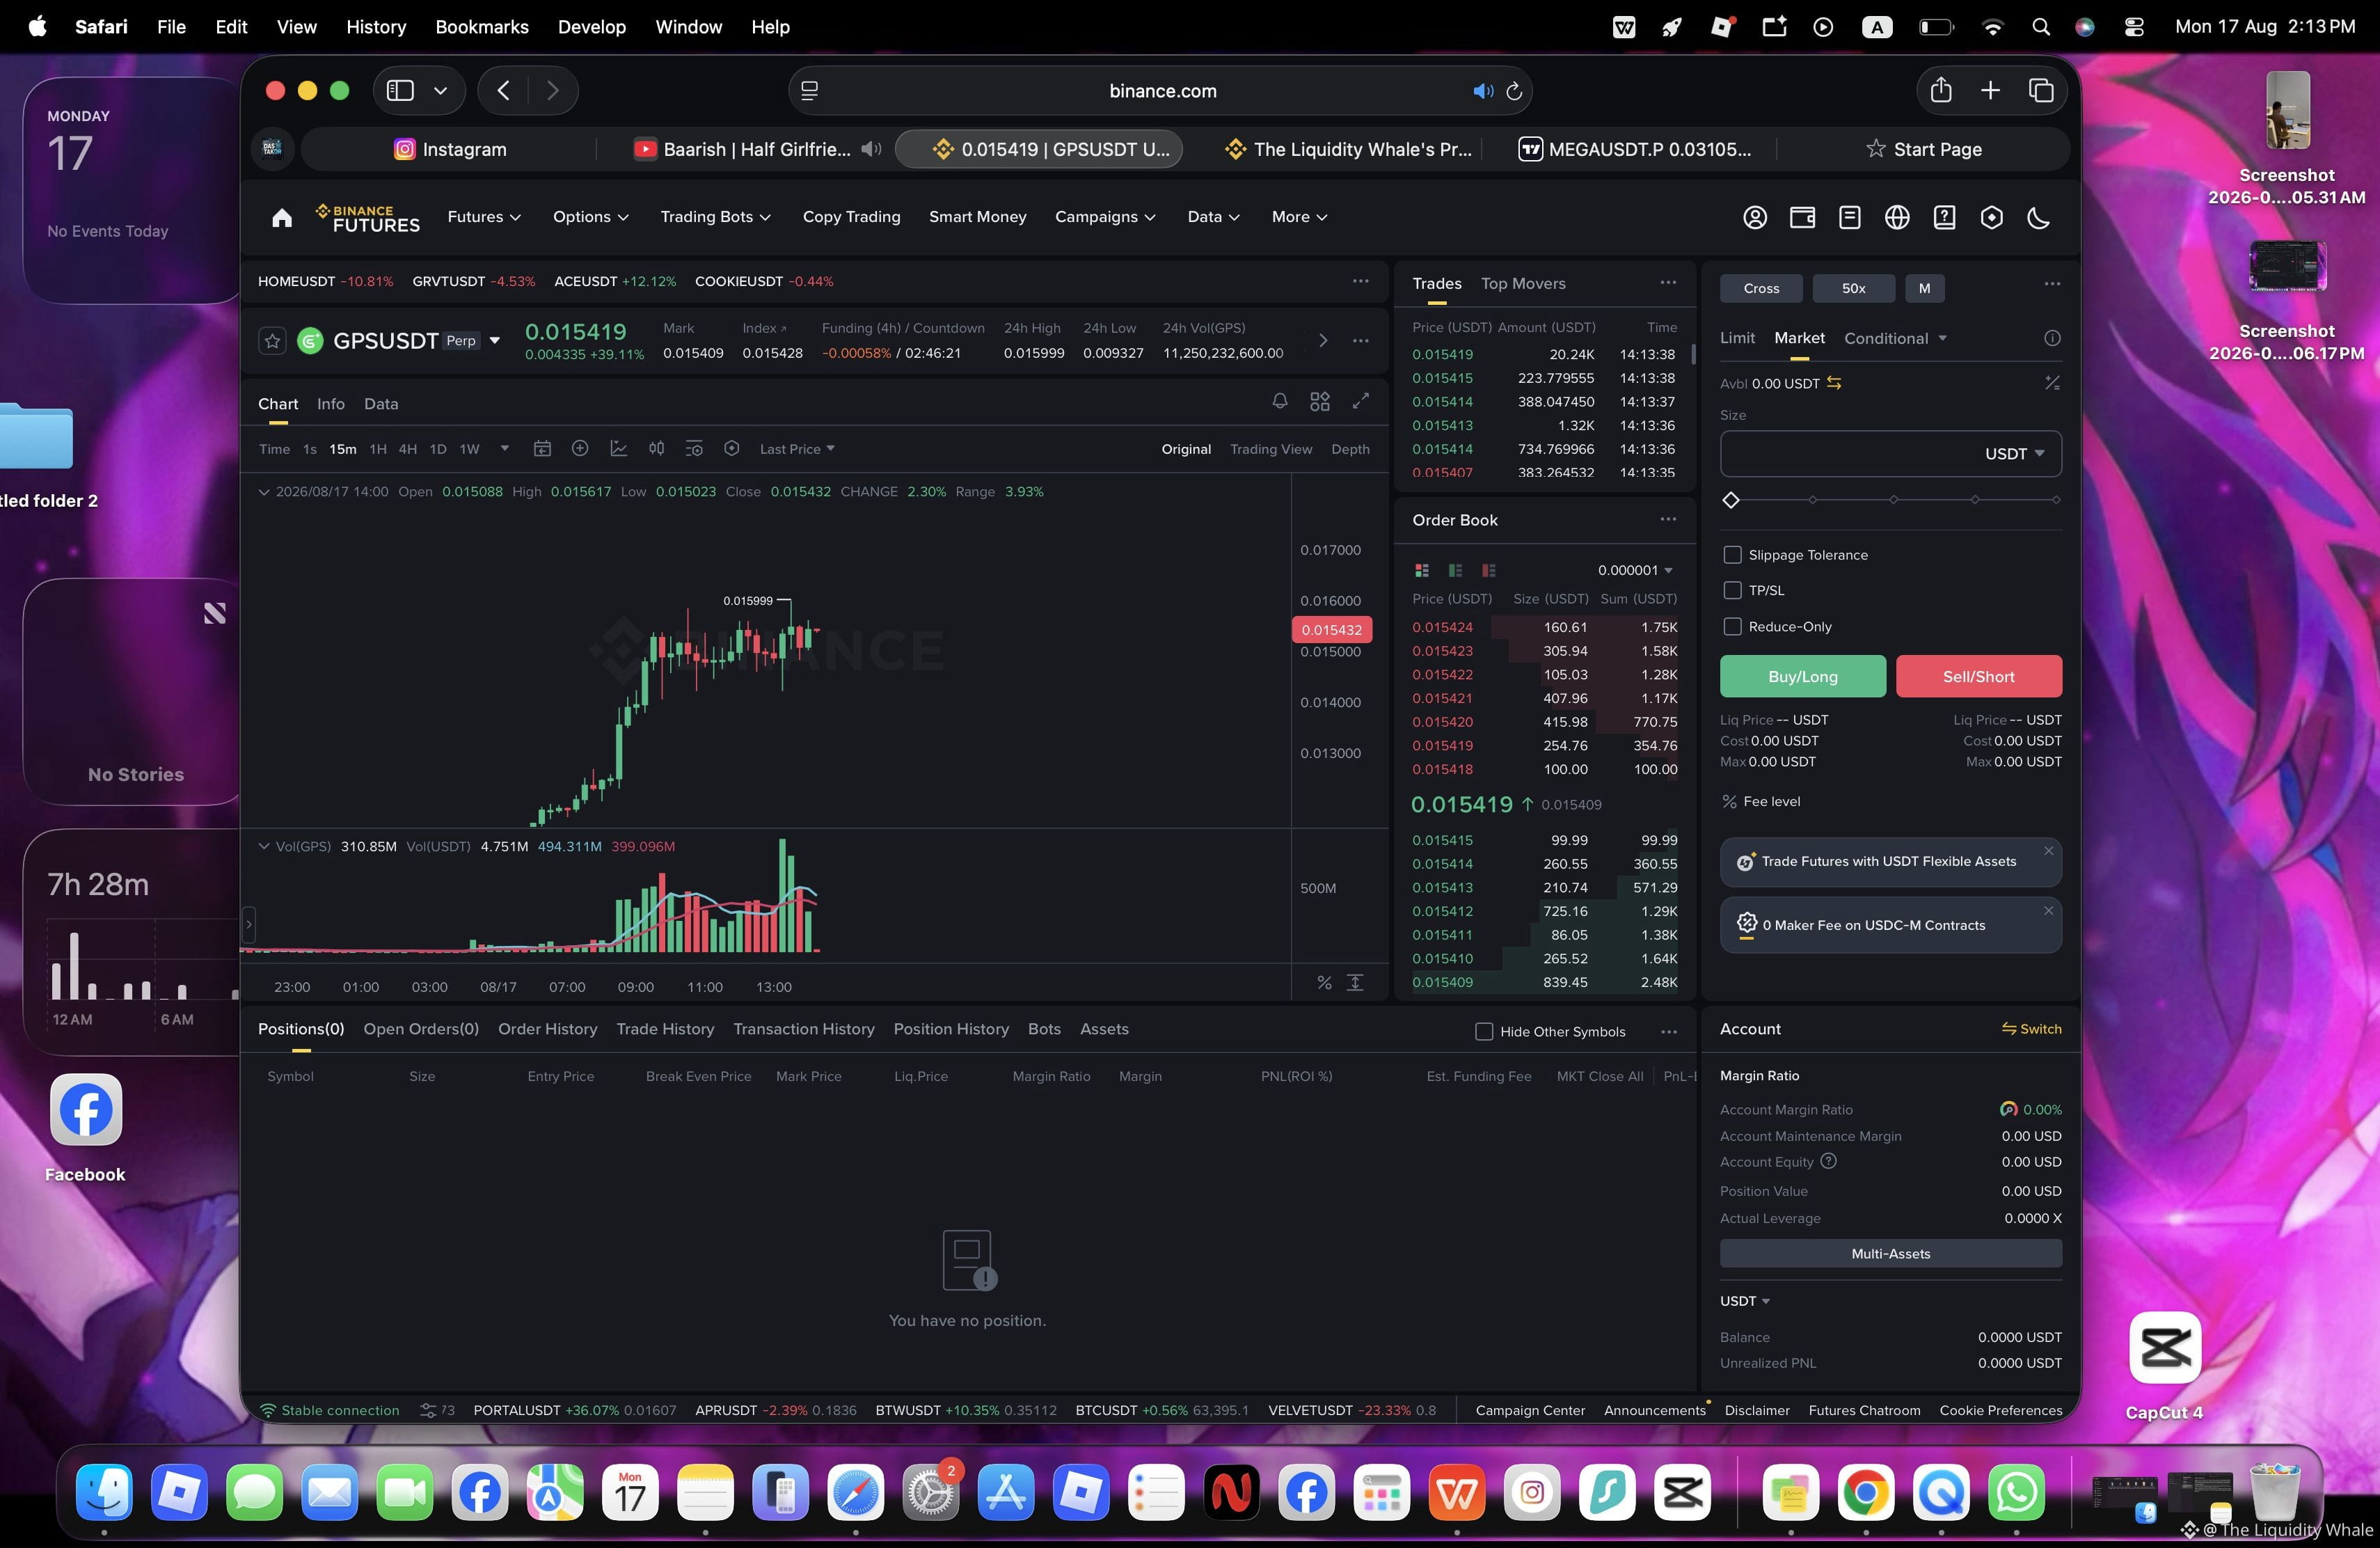This screenshot has height=1548, width=2380.
Task: Click the hexagon chart settings icon
Action: point(732,449)
